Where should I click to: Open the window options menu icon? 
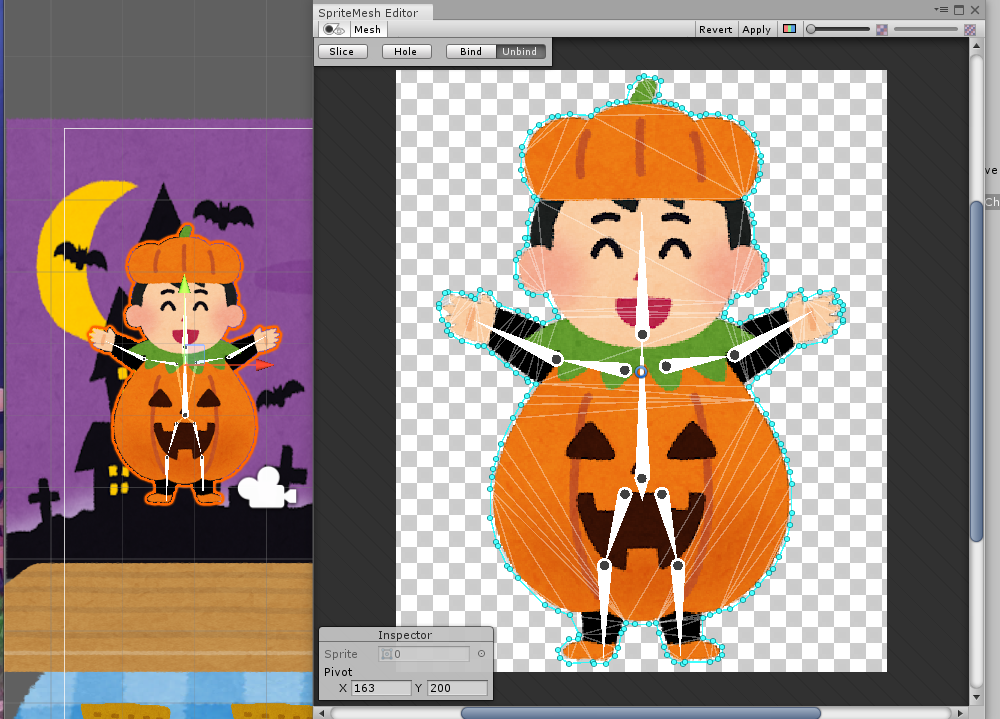[x=941, y=10]
